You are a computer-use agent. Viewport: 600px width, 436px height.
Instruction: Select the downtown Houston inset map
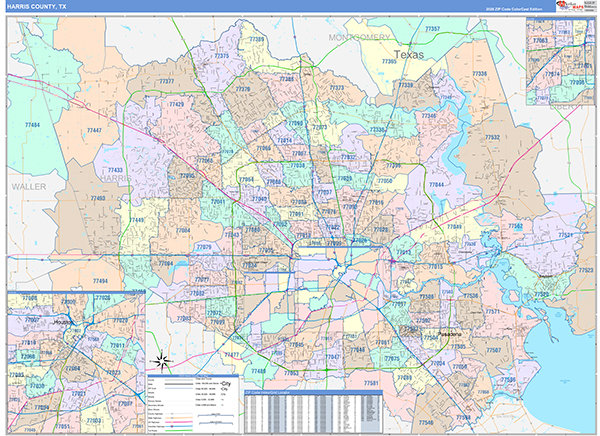pyautogui.click(x=76, y=362)
